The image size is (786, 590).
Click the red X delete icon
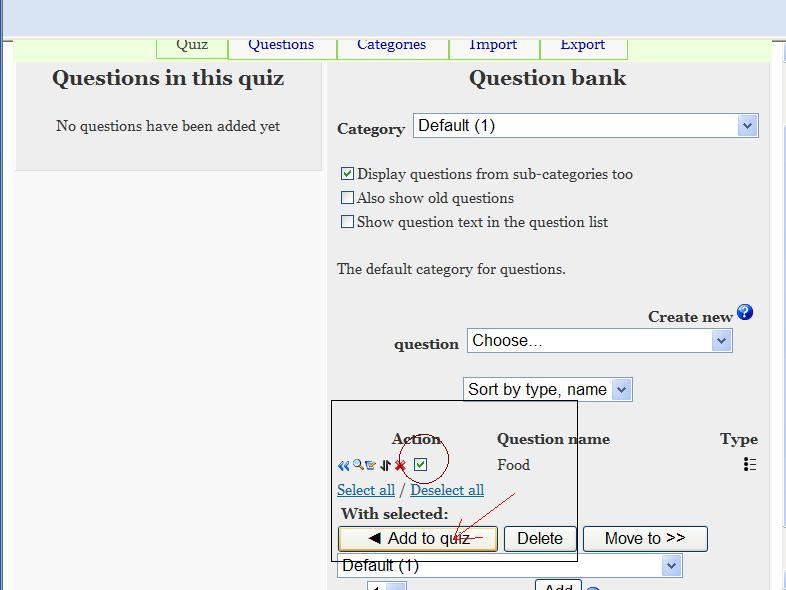[400, 465]
